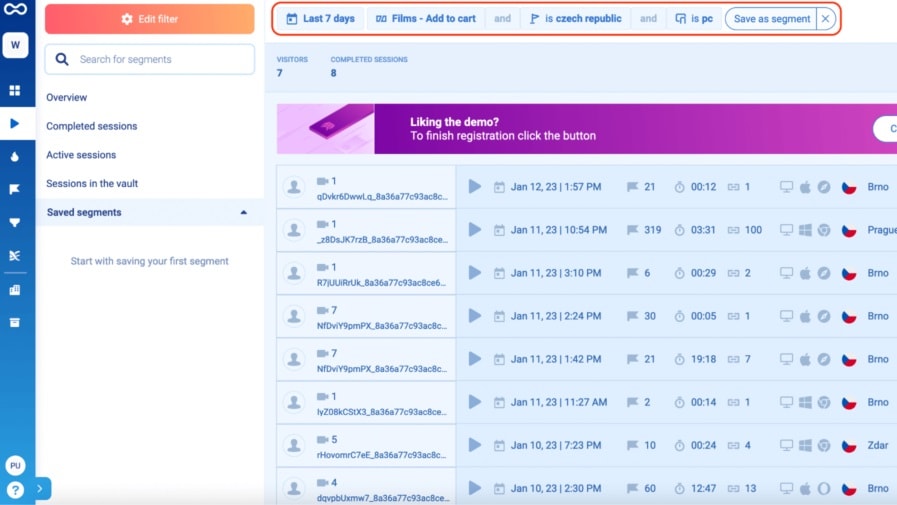Play the Jan 11, 23 1:42 PM session
This screenshot has width=897, height=505.
click(x=475, y=359)
